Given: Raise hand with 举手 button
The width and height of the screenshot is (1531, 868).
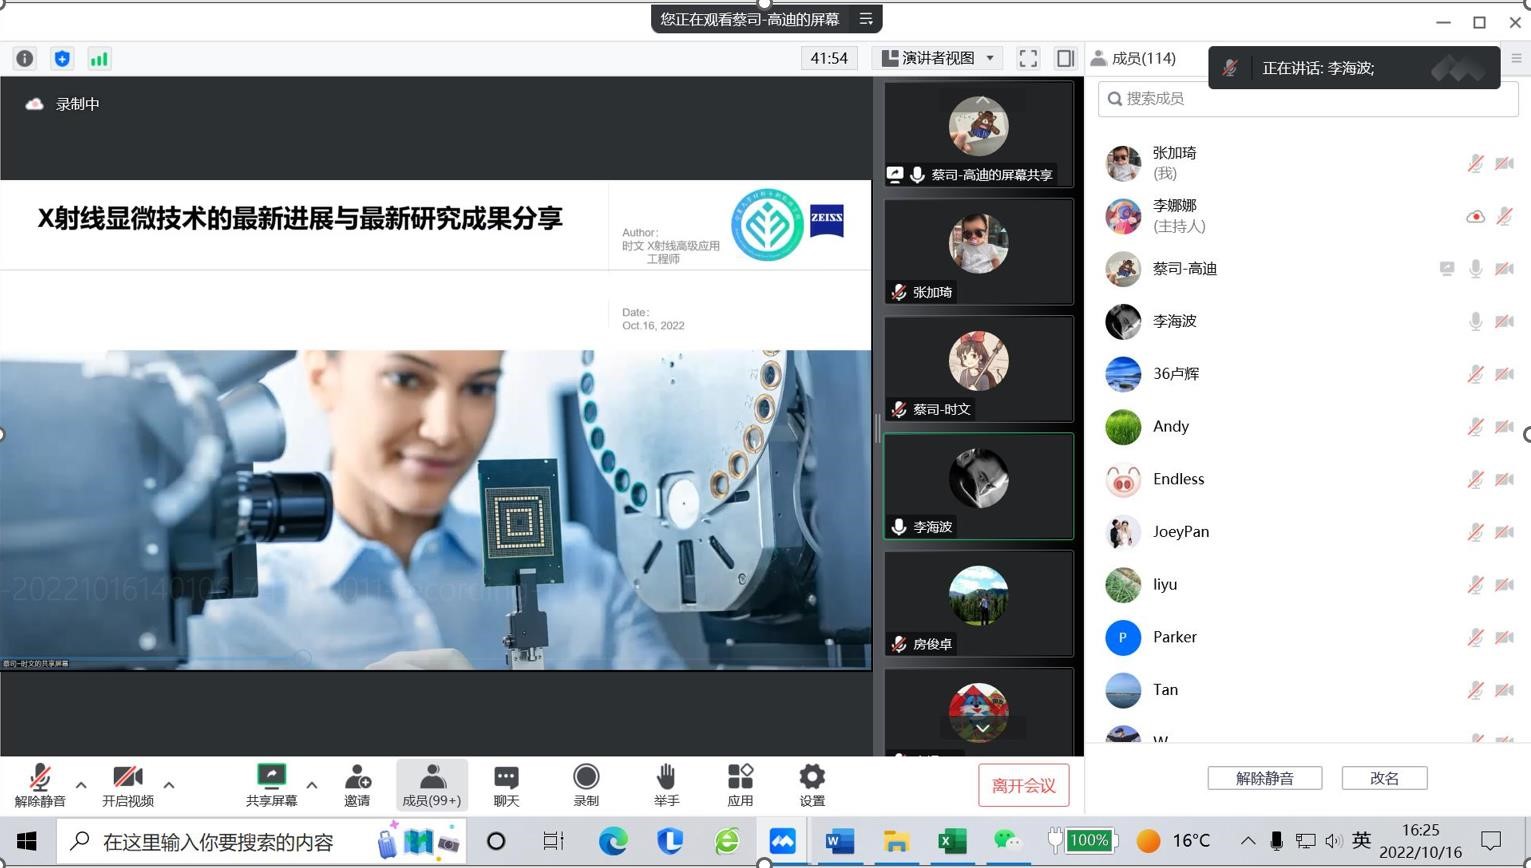Looking at the screenshot, I should point(666,785).
